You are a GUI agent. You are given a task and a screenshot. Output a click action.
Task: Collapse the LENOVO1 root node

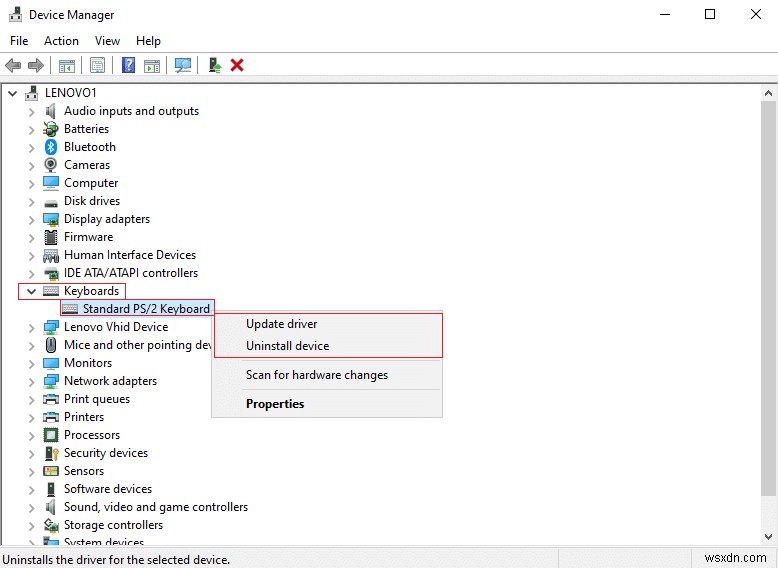(x=12, y=93)
